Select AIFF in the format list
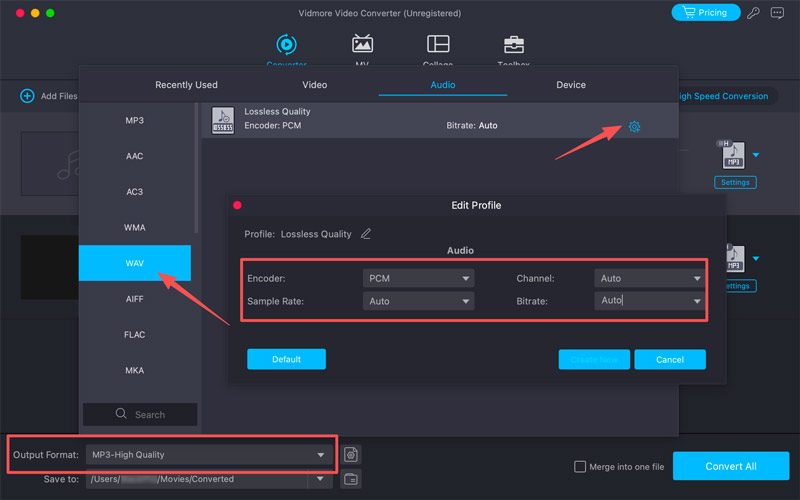 point(135,299)
